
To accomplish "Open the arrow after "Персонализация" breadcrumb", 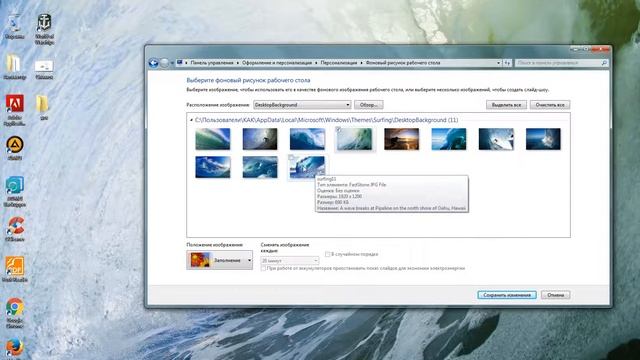I will 361,63.
